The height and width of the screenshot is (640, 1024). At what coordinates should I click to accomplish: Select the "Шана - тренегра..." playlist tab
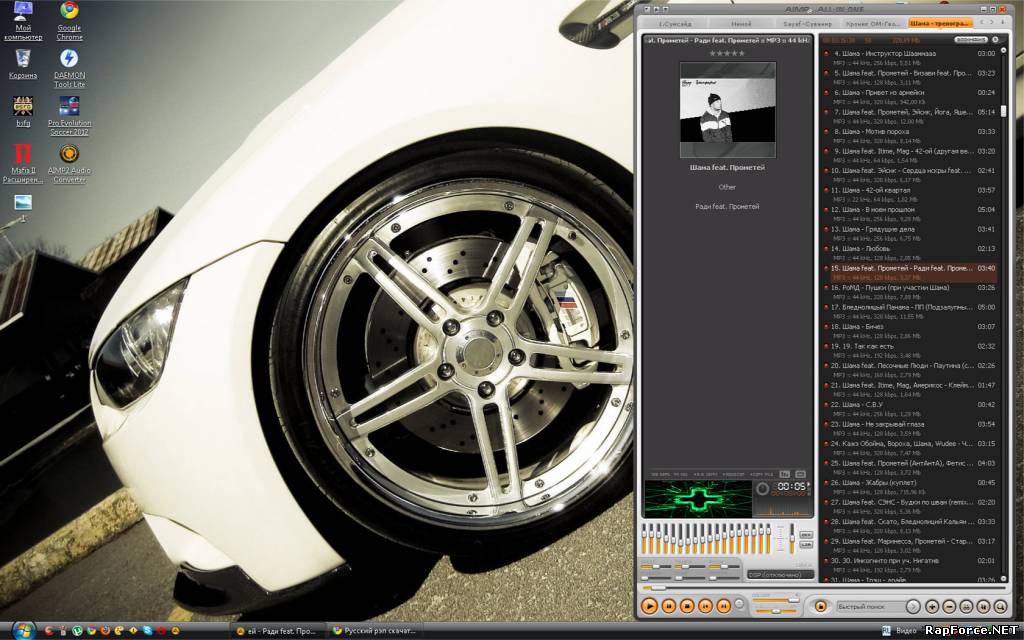[939, 24]
